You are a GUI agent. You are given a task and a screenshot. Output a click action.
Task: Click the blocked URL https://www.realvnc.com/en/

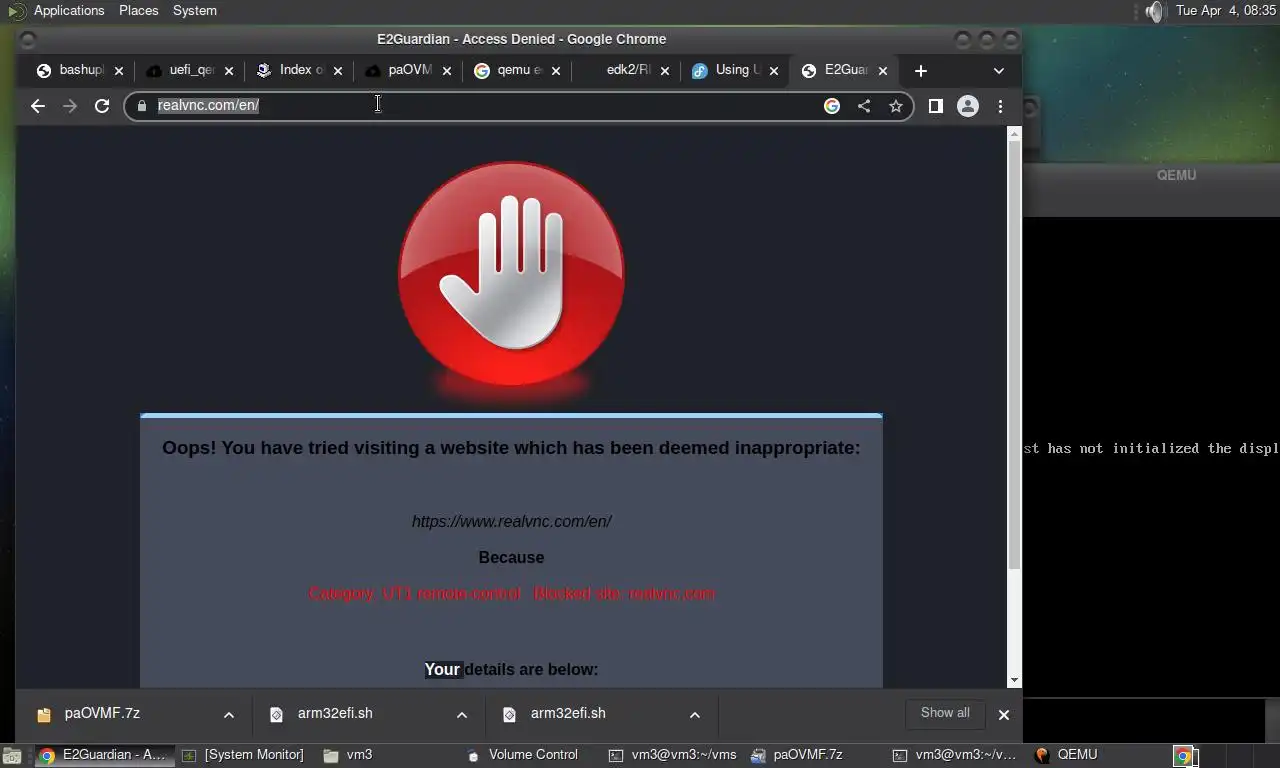click(511, 522)
